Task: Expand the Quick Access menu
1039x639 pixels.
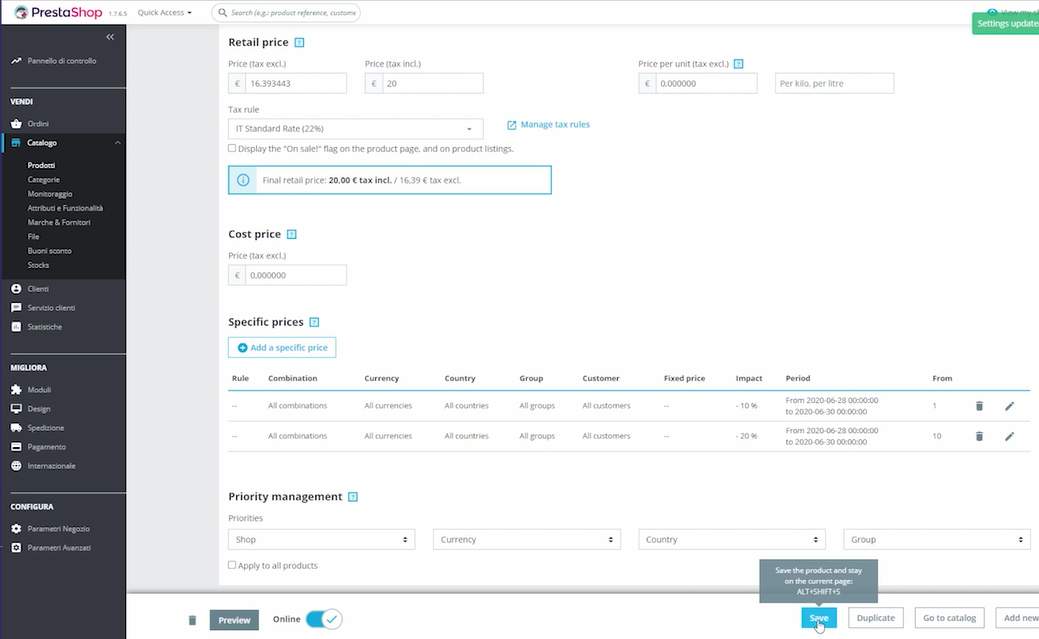Action: [164, 13]
